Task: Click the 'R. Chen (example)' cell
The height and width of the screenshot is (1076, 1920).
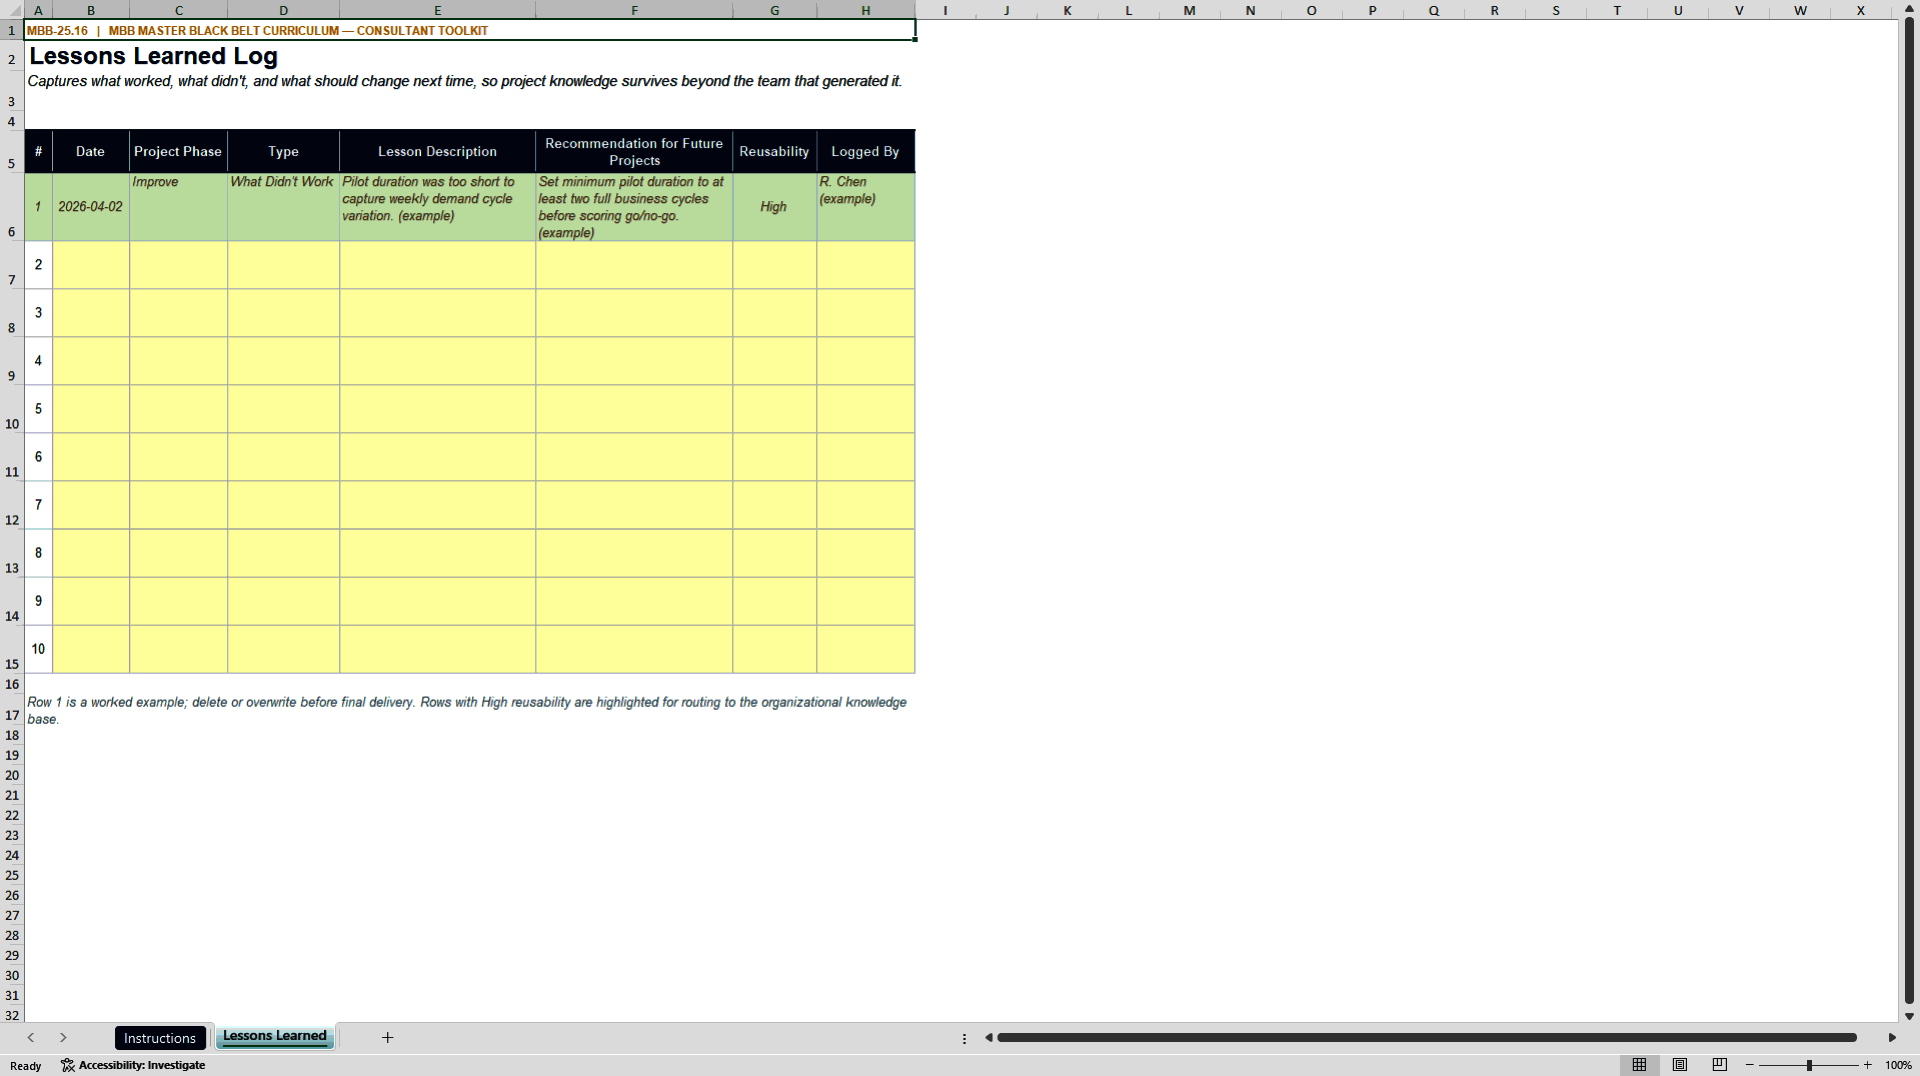Action: pyautogui.click(x=865, y=207)
